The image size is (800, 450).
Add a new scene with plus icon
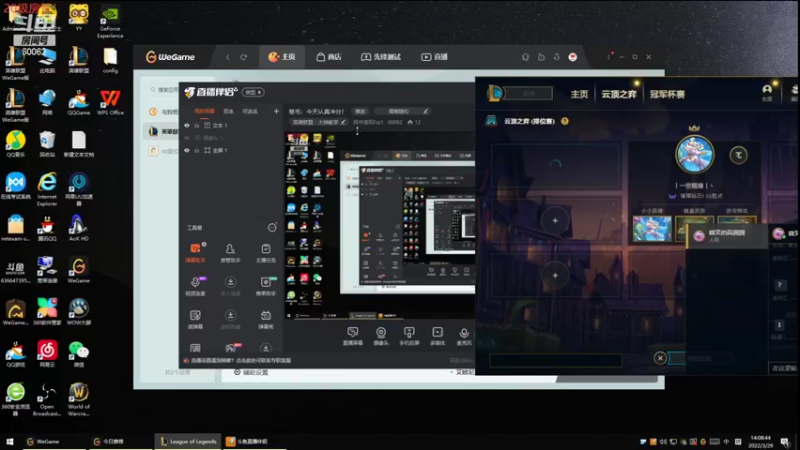(x=276, y=111)
